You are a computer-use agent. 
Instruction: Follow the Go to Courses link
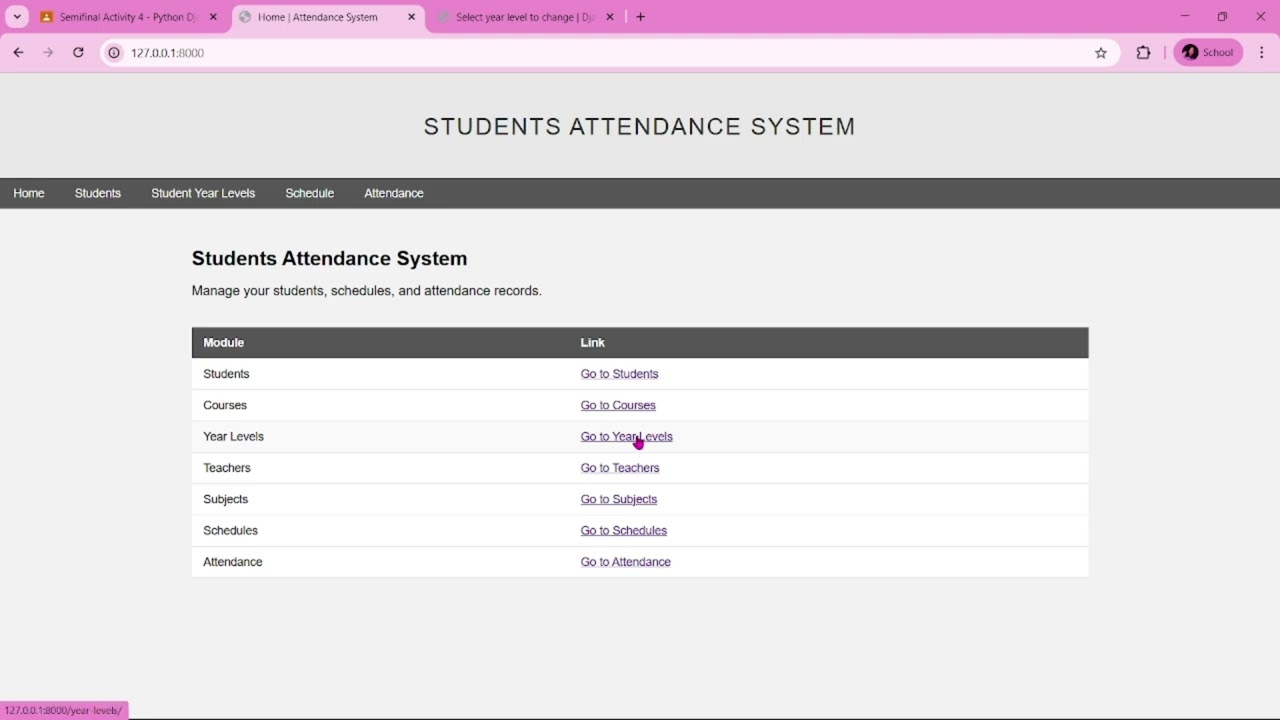pos(618,405)
